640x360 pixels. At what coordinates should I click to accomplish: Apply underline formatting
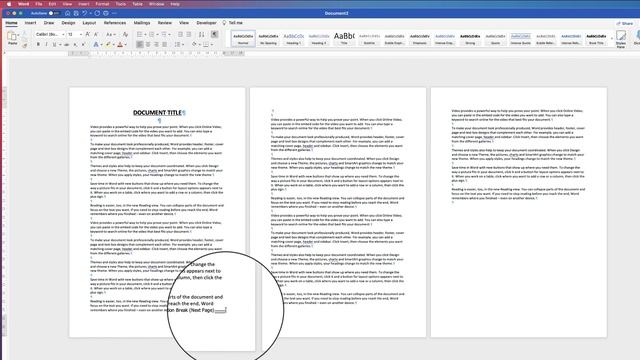click(54, 44)
